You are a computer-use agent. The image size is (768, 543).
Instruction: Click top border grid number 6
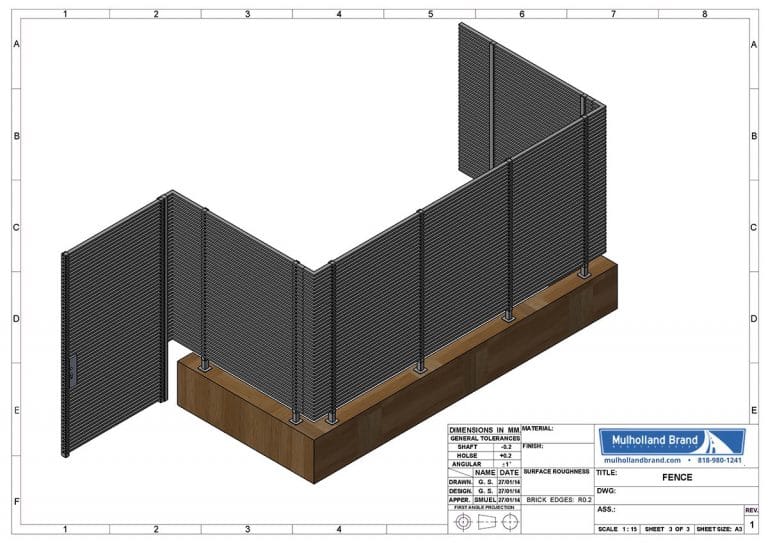point(522,14)
